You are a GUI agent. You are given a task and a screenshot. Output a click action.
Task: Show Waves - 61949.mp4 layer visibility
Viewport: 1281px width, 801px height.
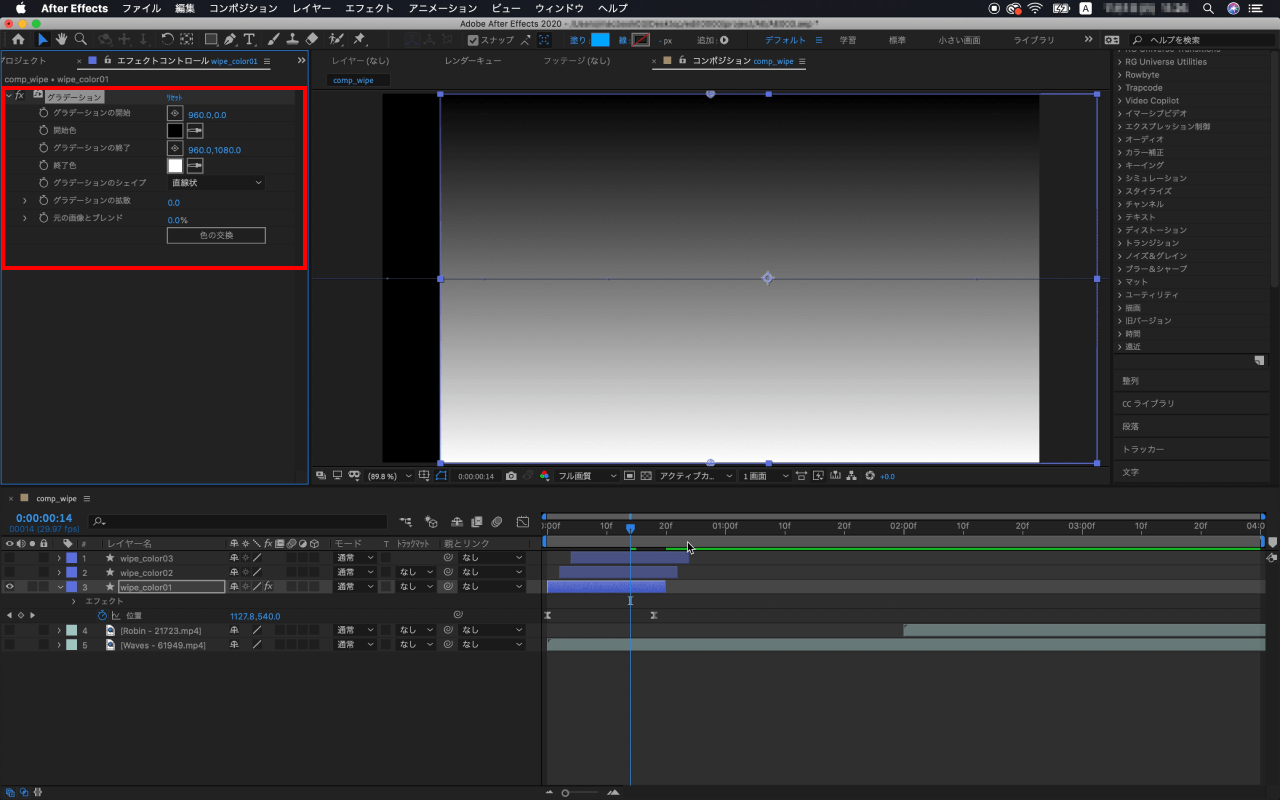click(x=9, y=645)
